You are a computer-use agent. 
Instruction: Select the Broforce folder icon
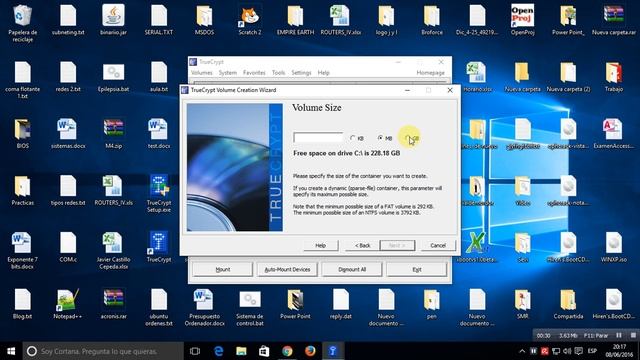click(432, 20)
